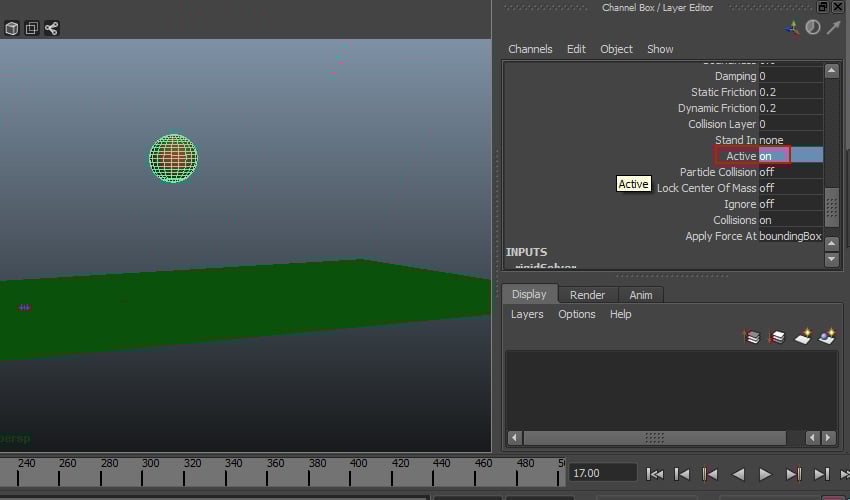The width and height of the screenshot is (850, 500).
Task: Click the Damping value field 0
Action: click(x=790, y=76)
